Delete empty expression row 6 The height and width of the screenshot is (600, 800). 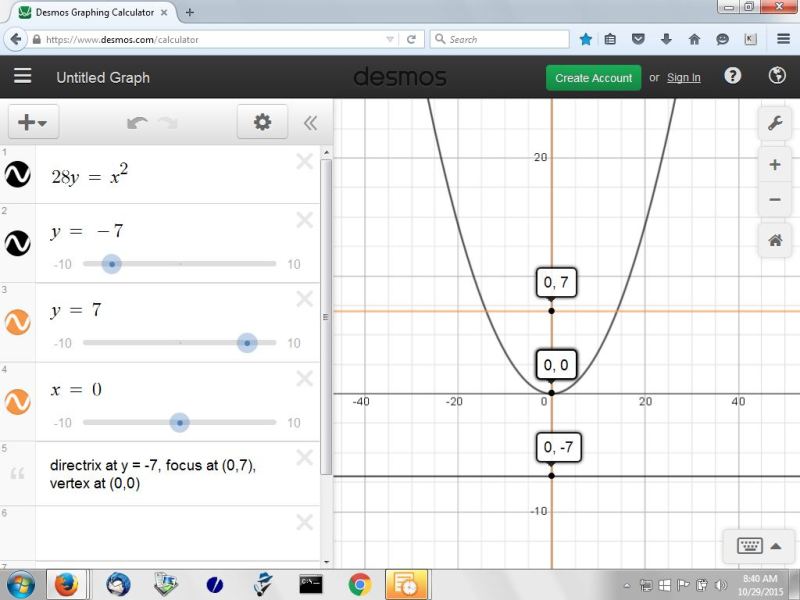click(x=305, y=522)
